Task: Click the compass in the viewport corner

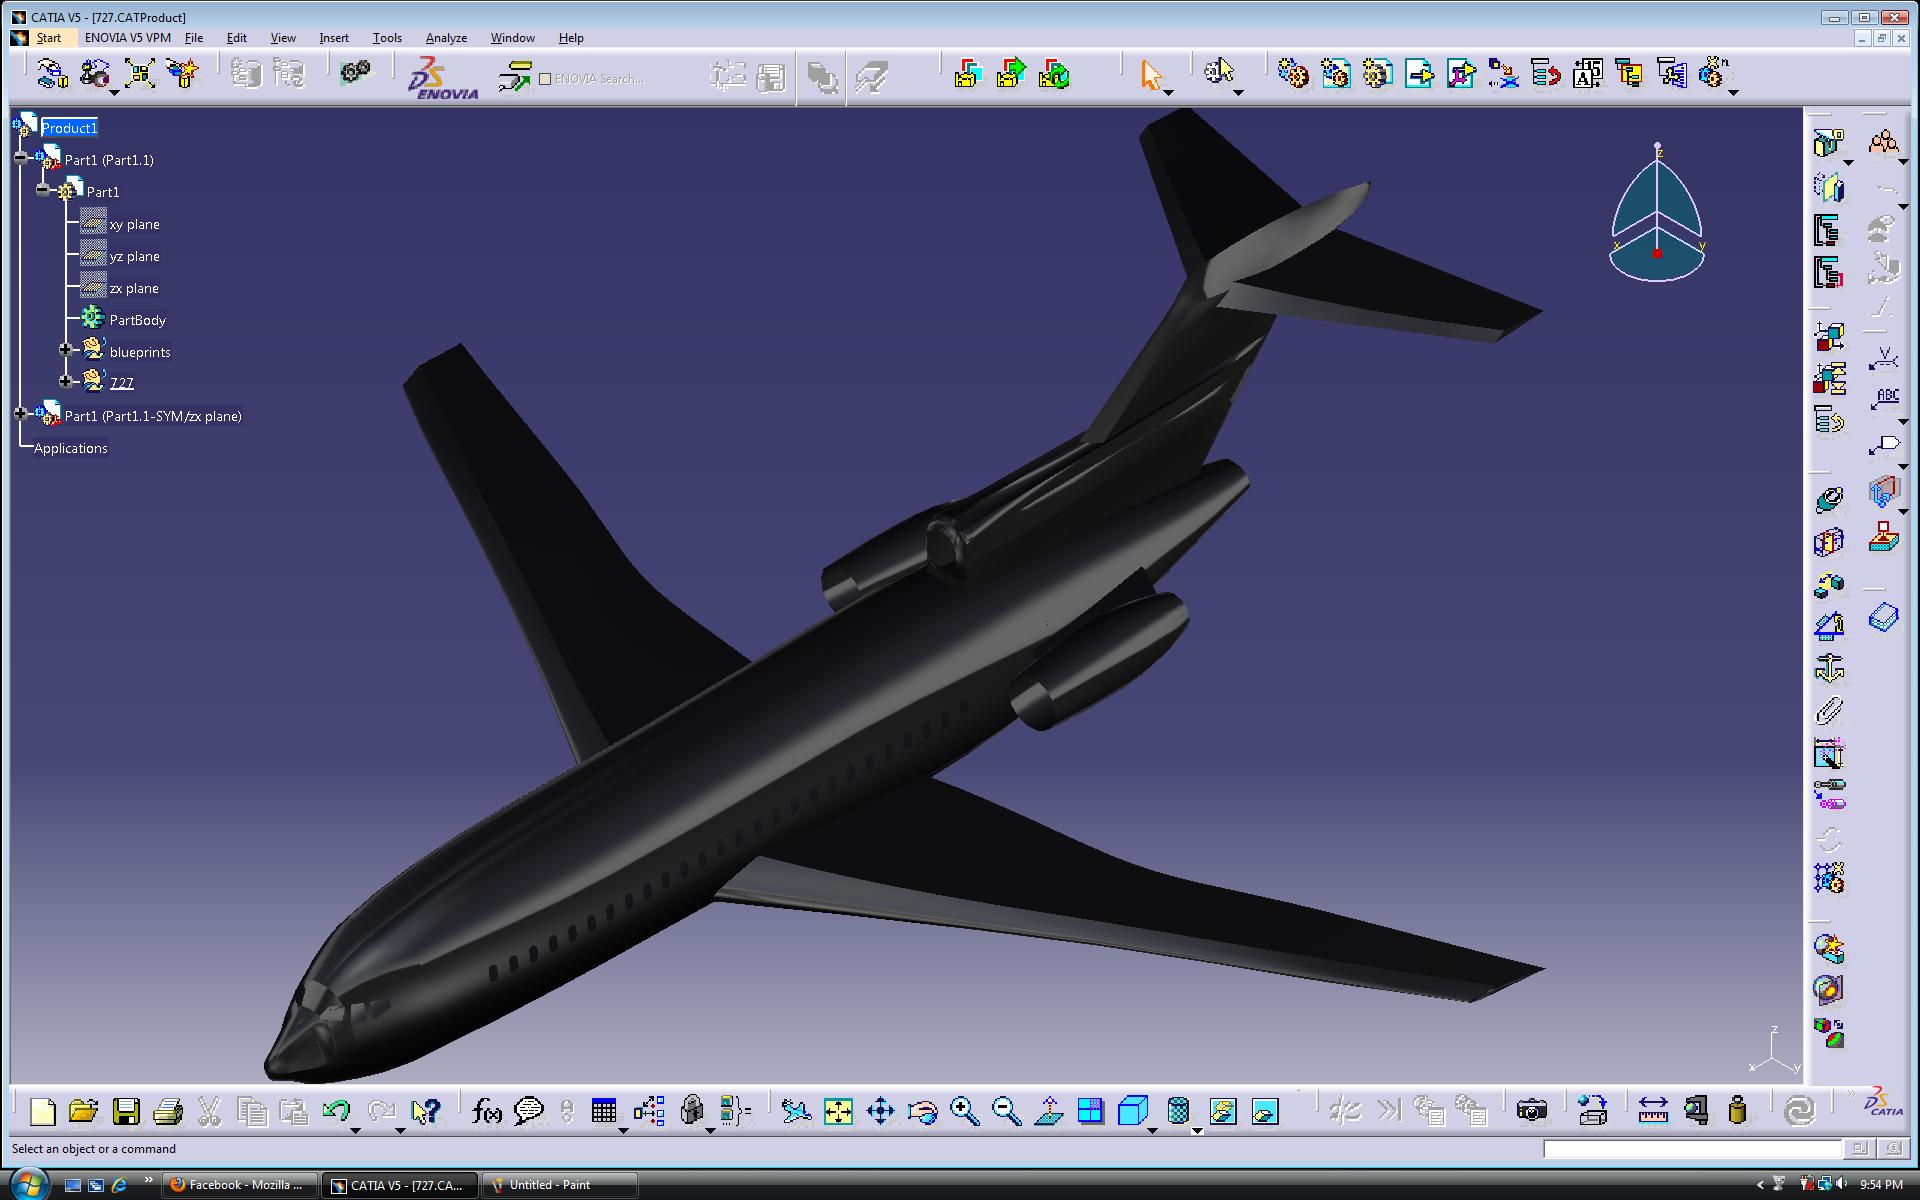Action: pyautogui.click(x=1657, y=213)
